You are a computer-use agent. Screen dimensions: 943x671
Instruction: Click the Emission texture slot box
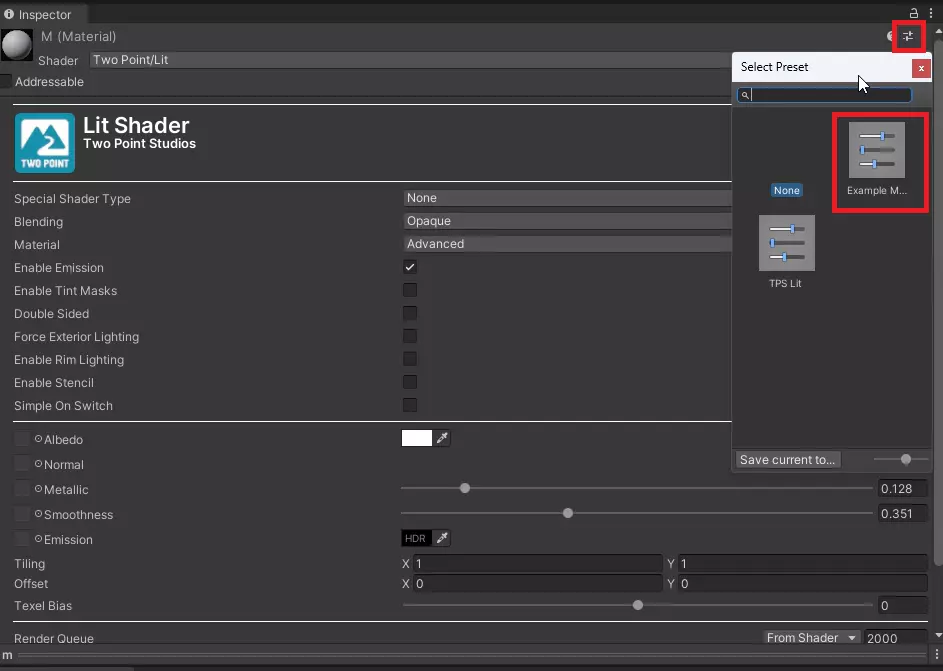click(22, 539)
